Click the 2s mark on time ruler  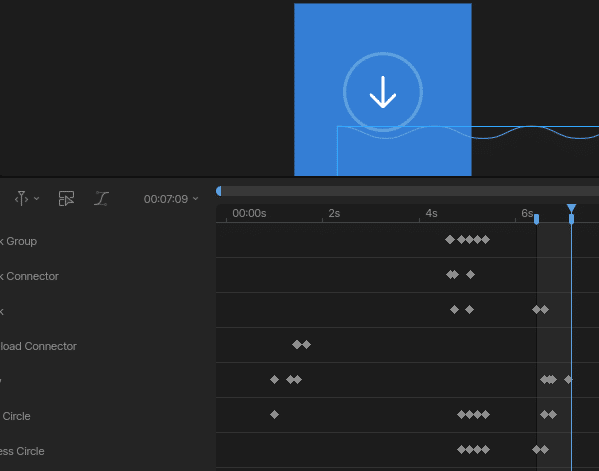click(x=334, y=213)
